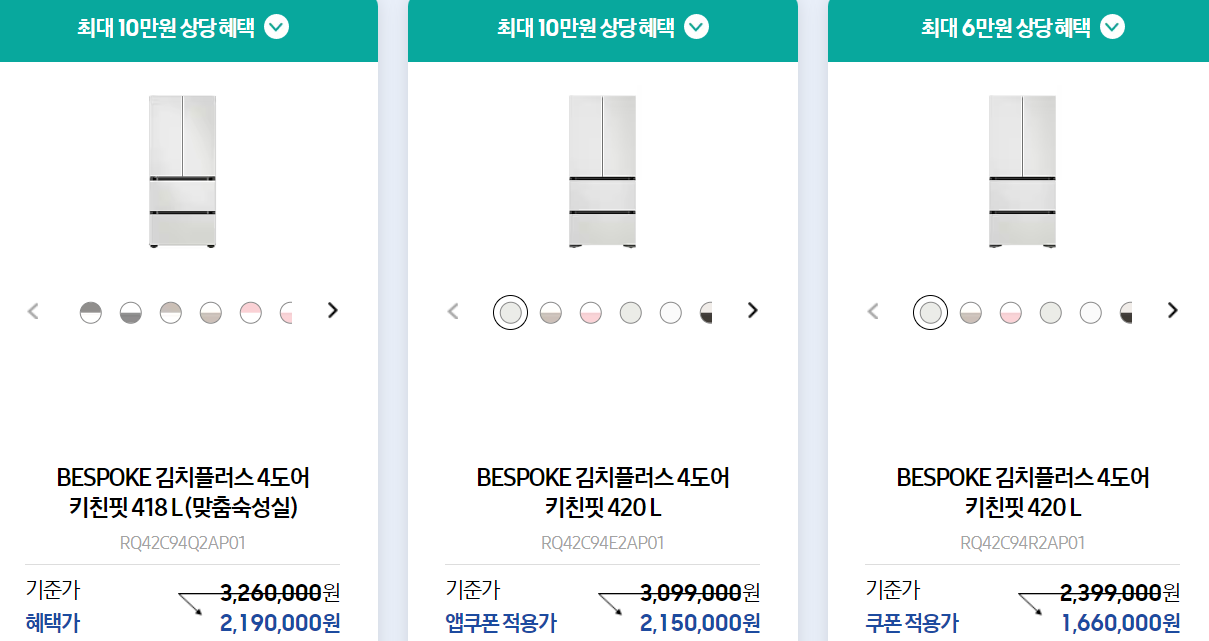Select the highlighted color circle on middle fridge
The height and width of the screenshot is (641, 1209).
coord(510,311)
